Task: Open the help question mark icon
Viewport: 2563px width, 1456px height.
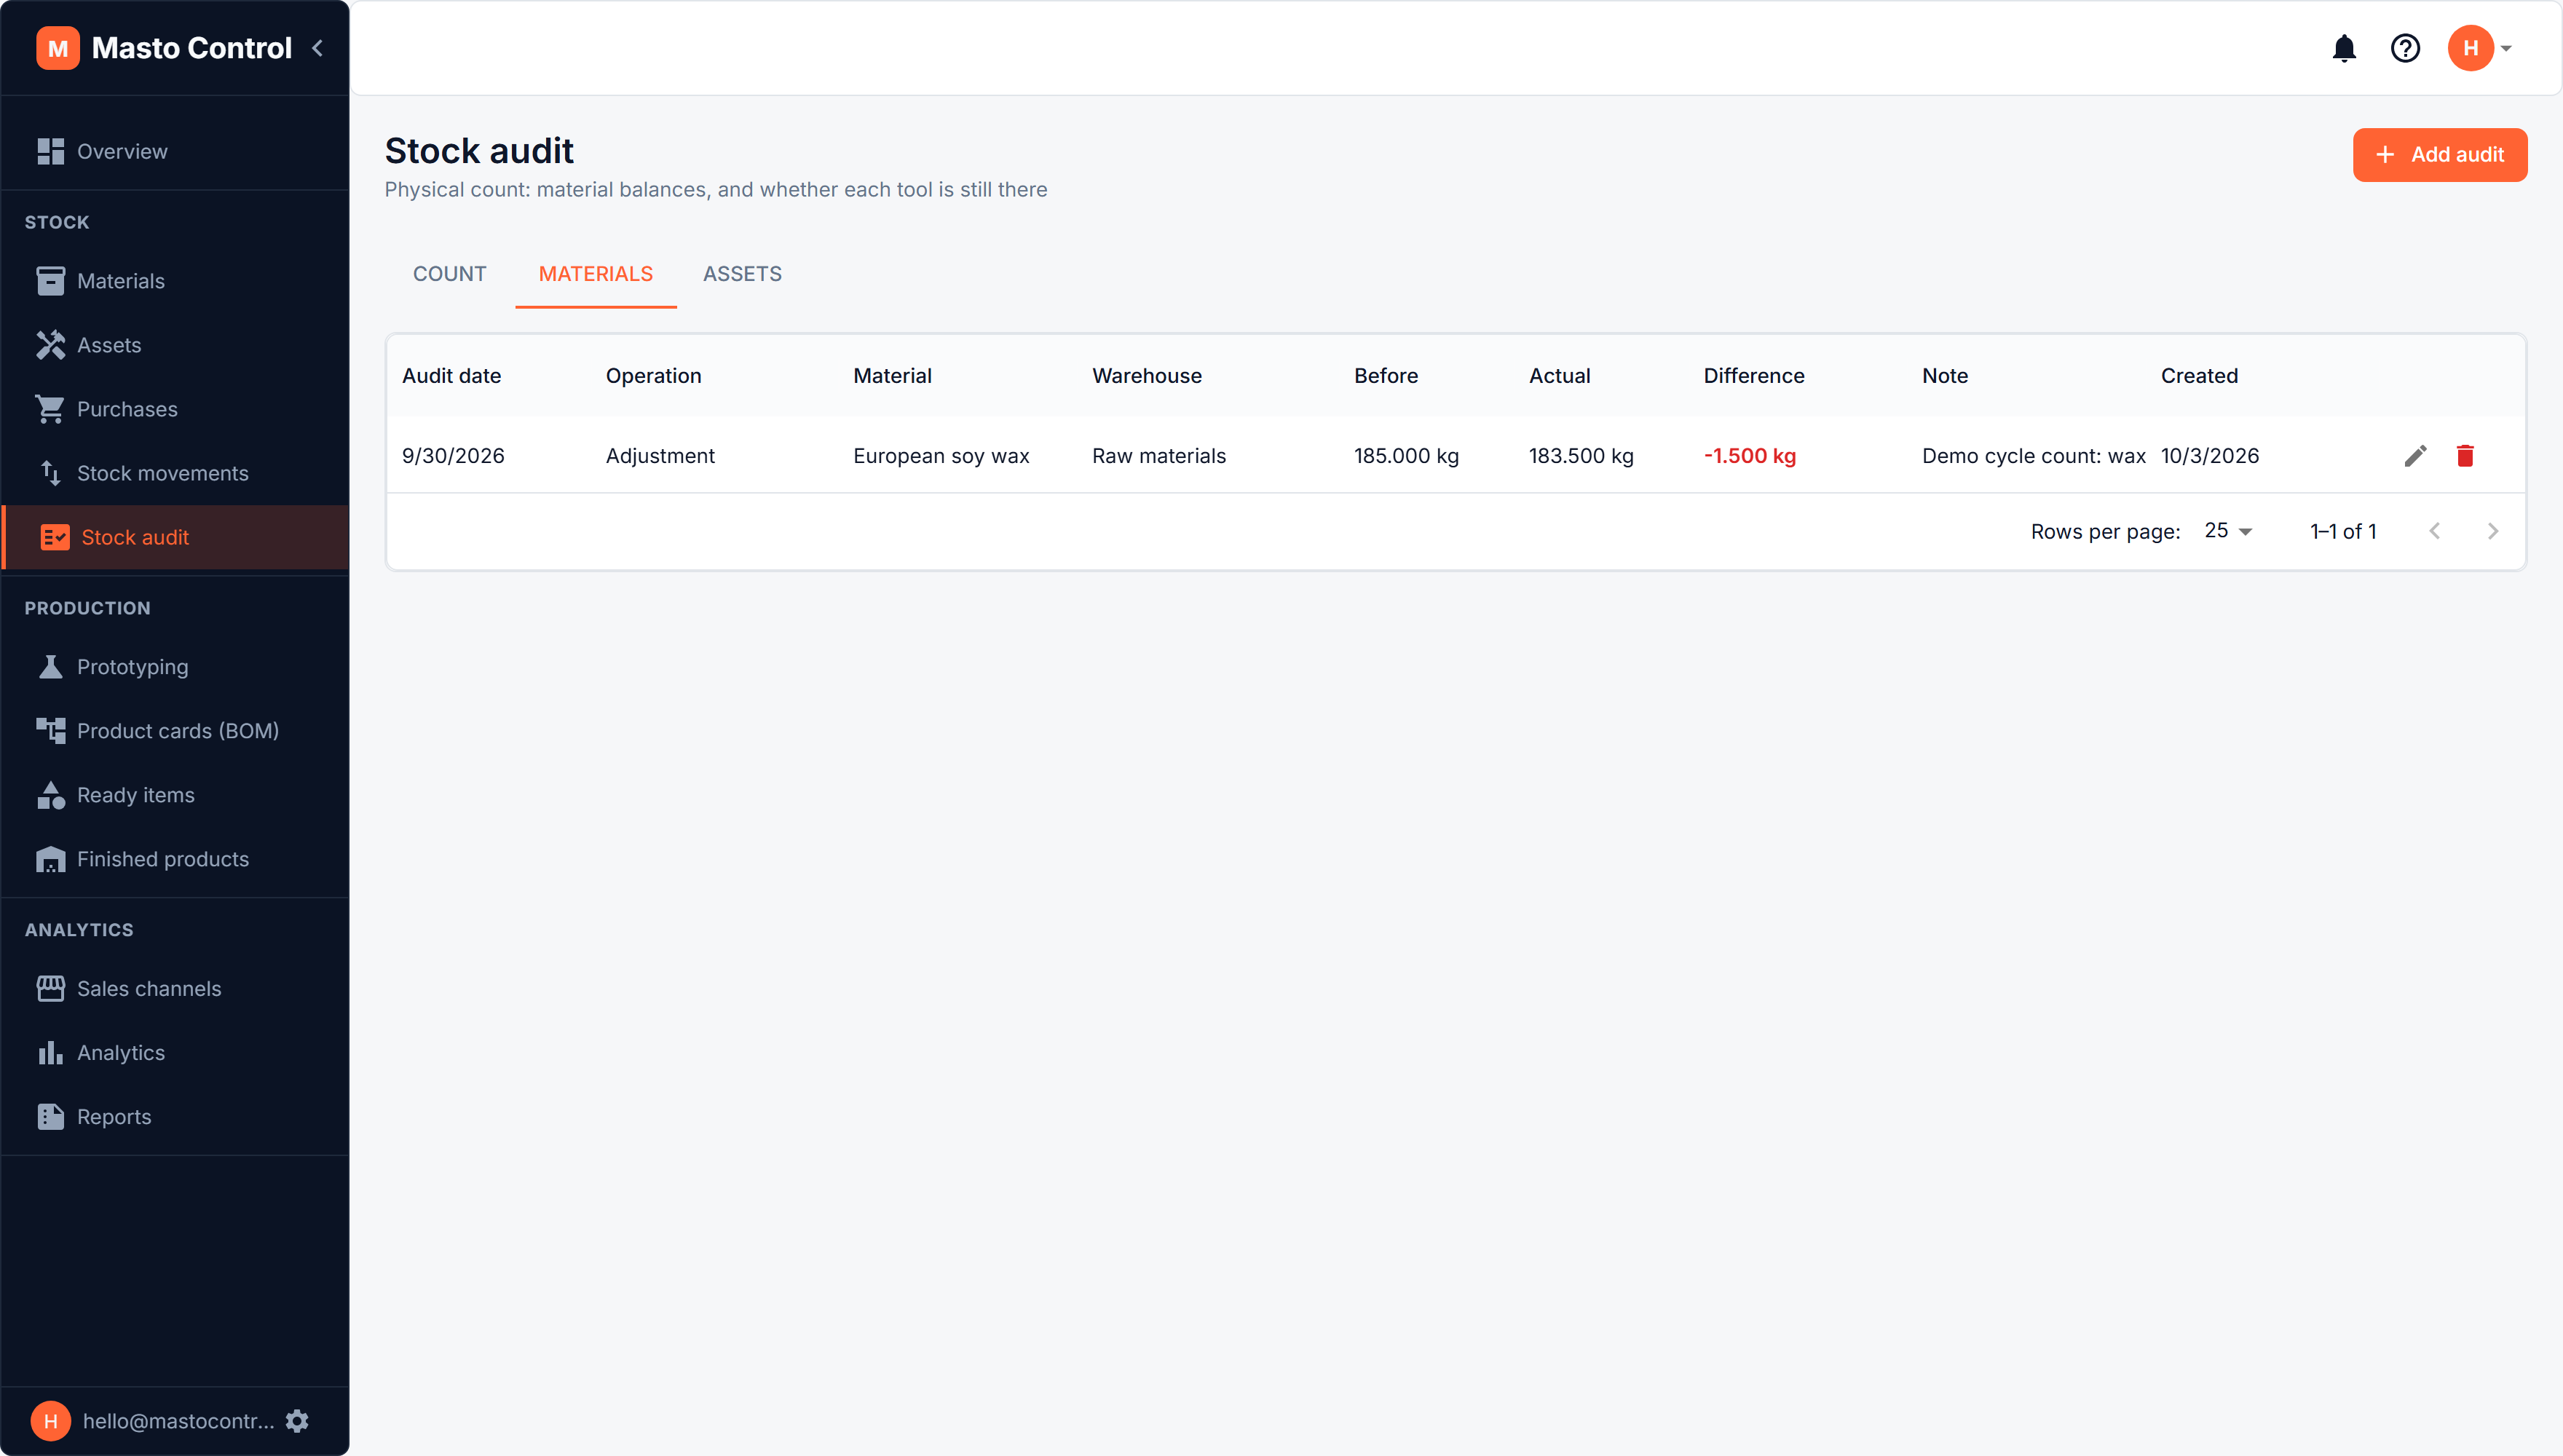Action: (2405, 48)
